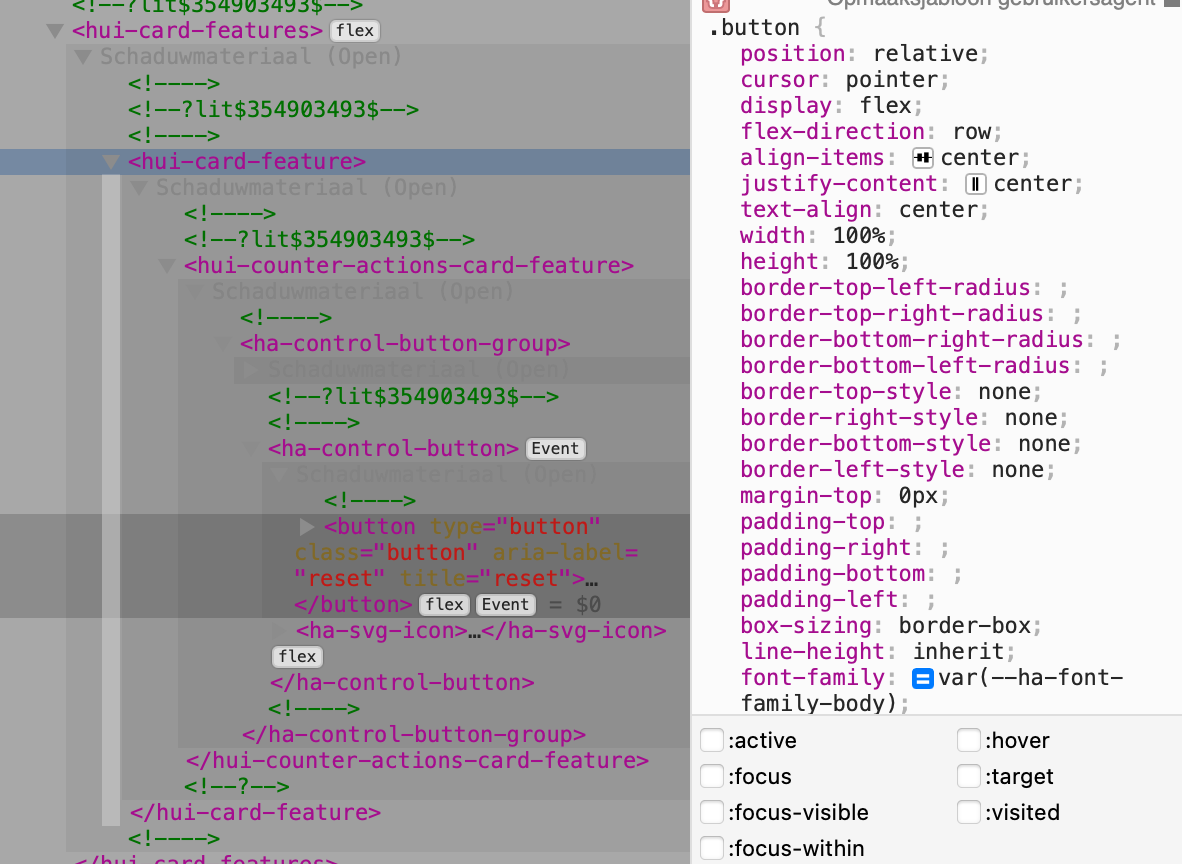Click the position relative value
Viewport: 1182px width, 864px height.
(925, 54)
